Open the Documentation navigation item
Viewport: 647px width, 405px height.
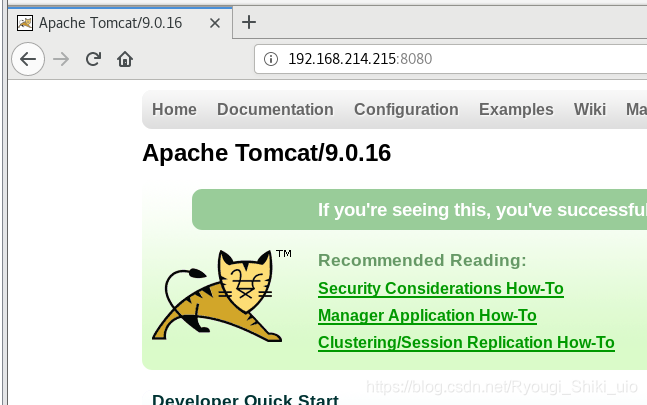pos(275,110)
